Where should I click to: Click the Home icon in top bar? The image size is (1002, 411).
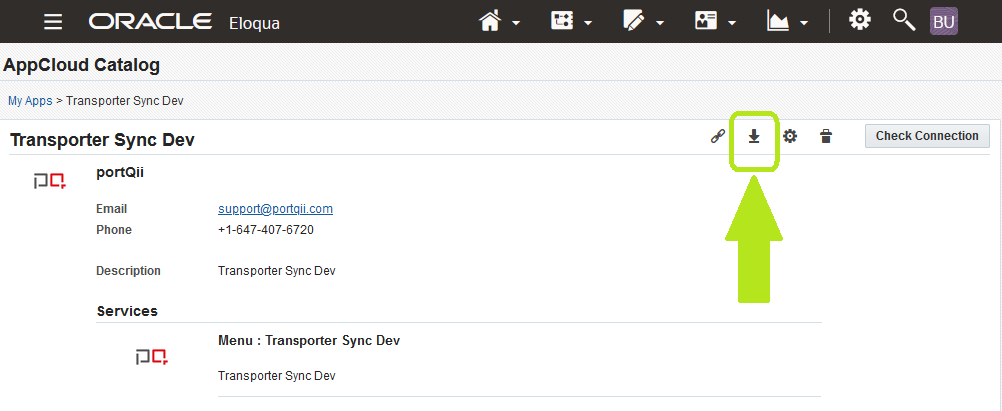[x=490, y=21]
